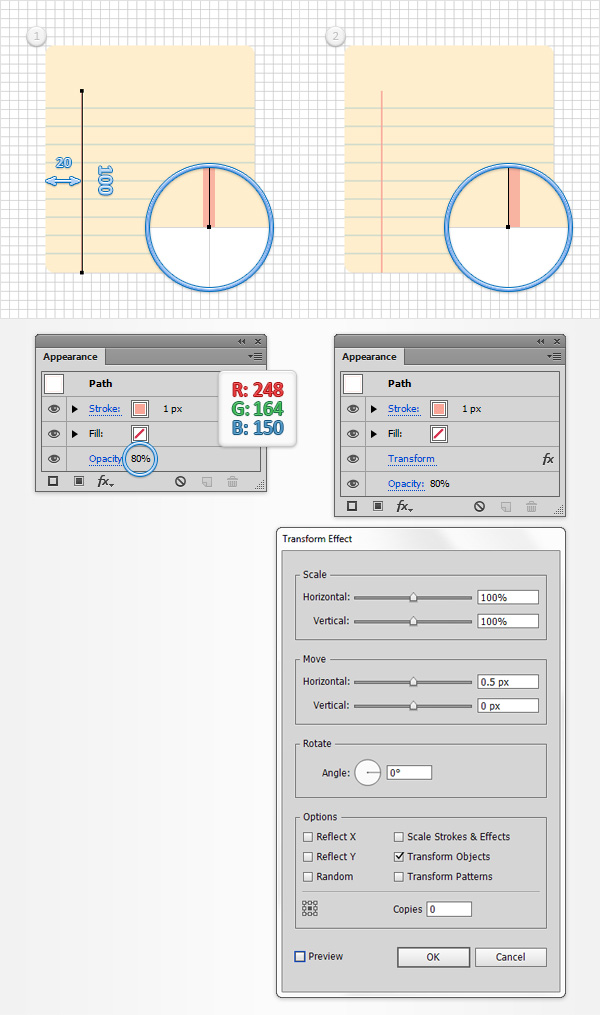Click the rotate angle dial
600x1015 pixels.
click(x=368, y=772)
